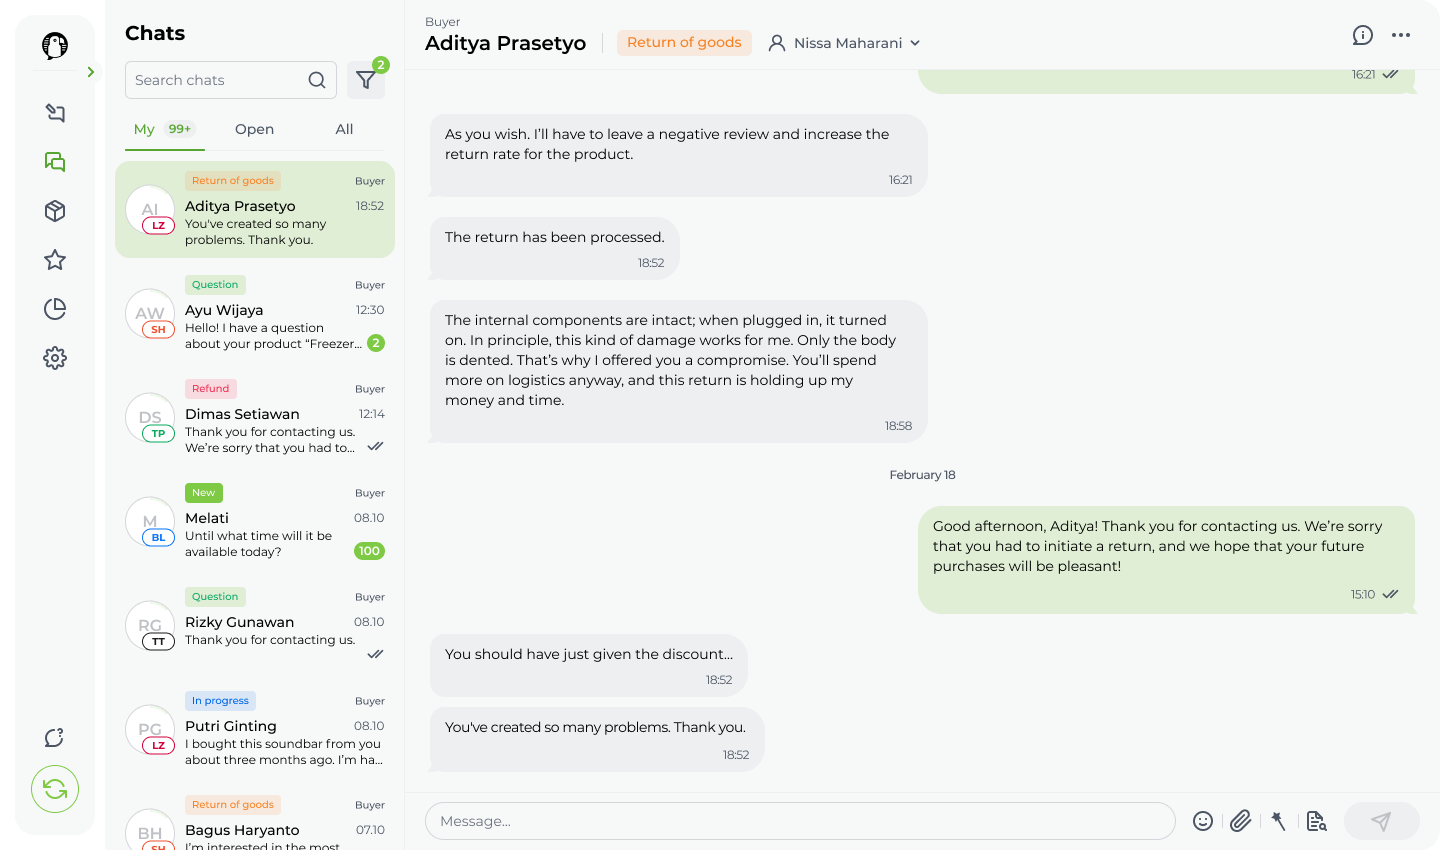The height and width of the screenshot is (850, 1440).
Task: Select the magic wand assistant icon
Action: click(1278, 820)
